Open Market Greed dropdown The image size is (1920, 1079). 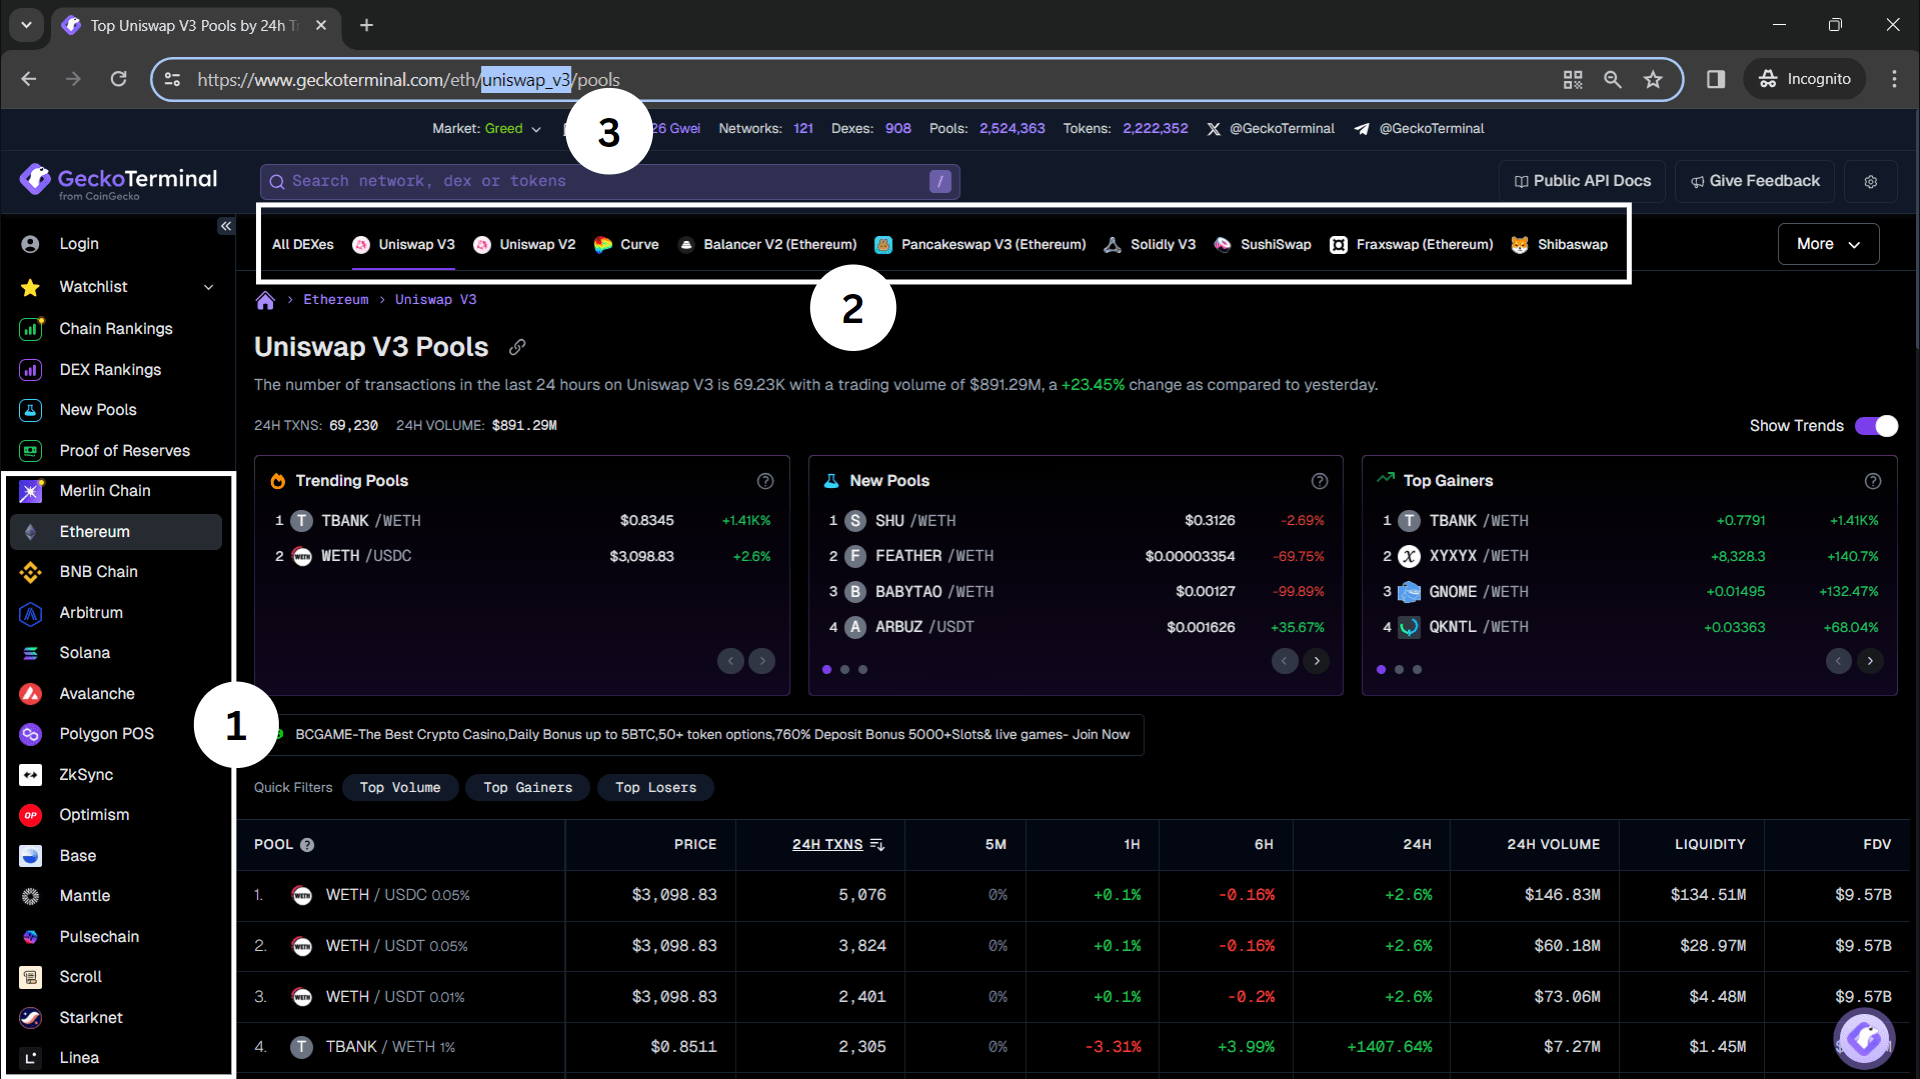click(x=487, y=129)
